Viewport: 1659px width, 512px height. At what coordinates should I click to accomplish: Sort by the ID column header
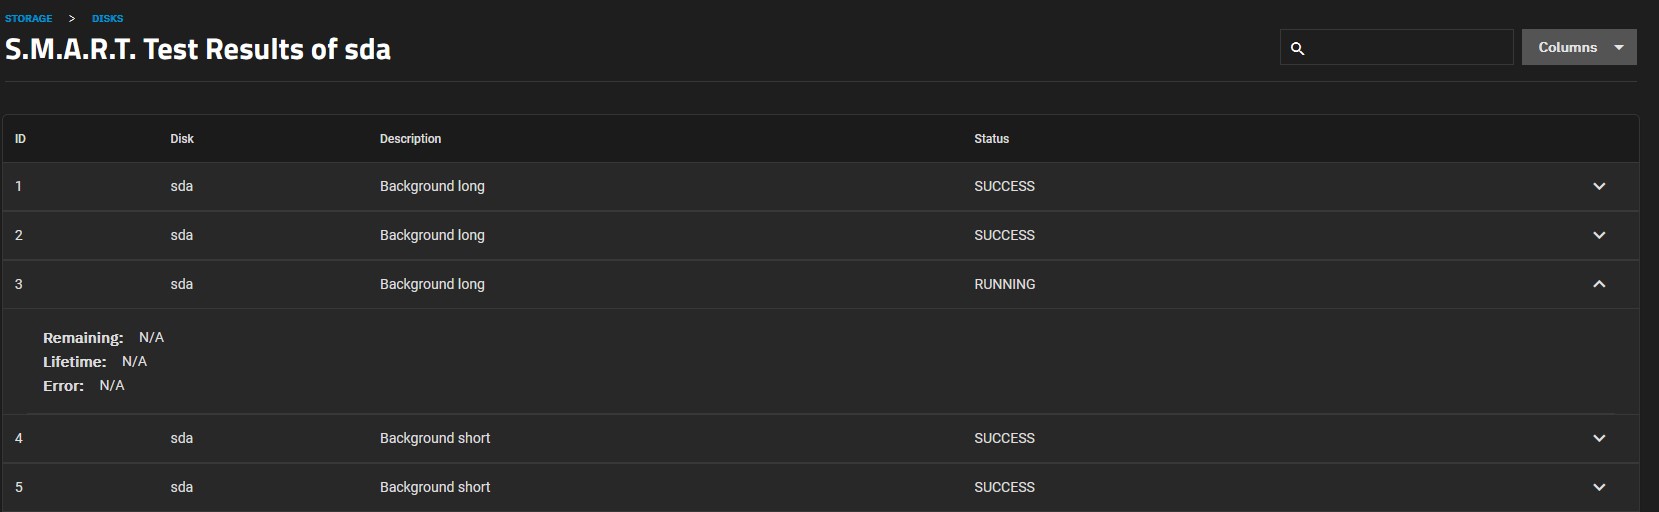20,139
